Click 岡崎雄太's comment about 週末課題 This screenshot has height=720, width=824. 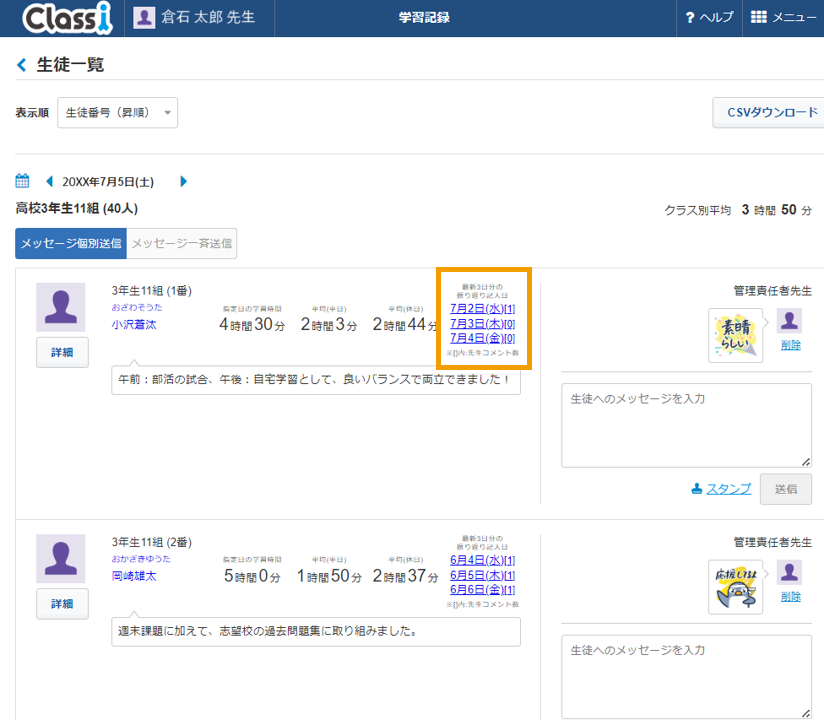316,631
